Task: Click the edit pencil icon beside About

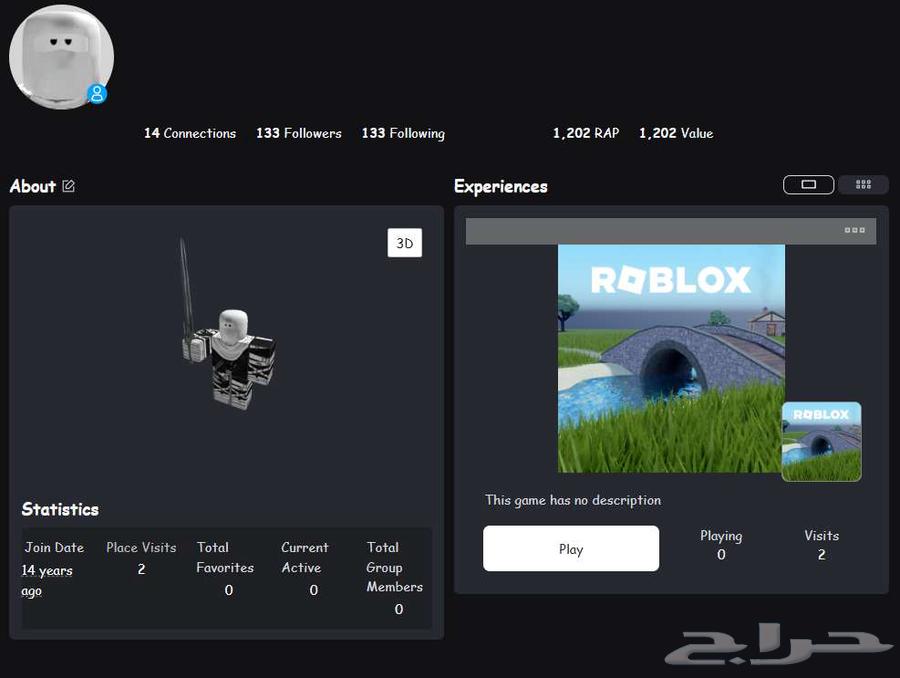Action: (68, 186)
